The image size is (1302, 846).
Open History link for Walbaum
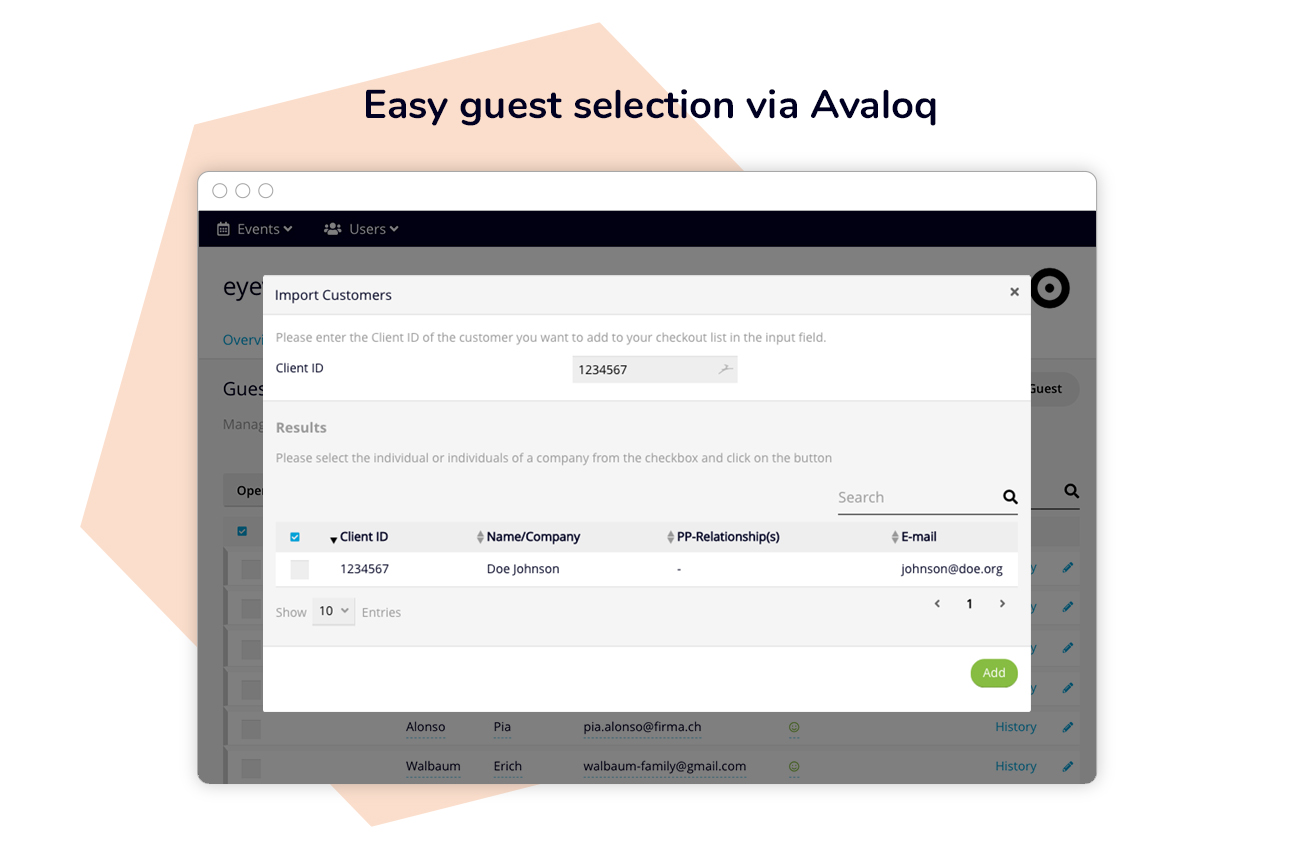(1016, 766)
